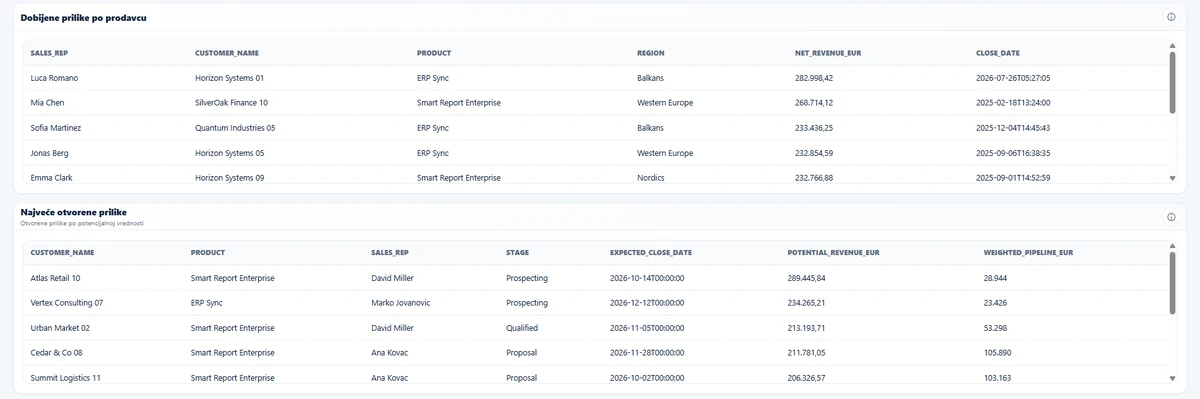Click expected close date 2026-10-14T00:00:00
The image size is (1200, 399).
(x=647, y=278)
